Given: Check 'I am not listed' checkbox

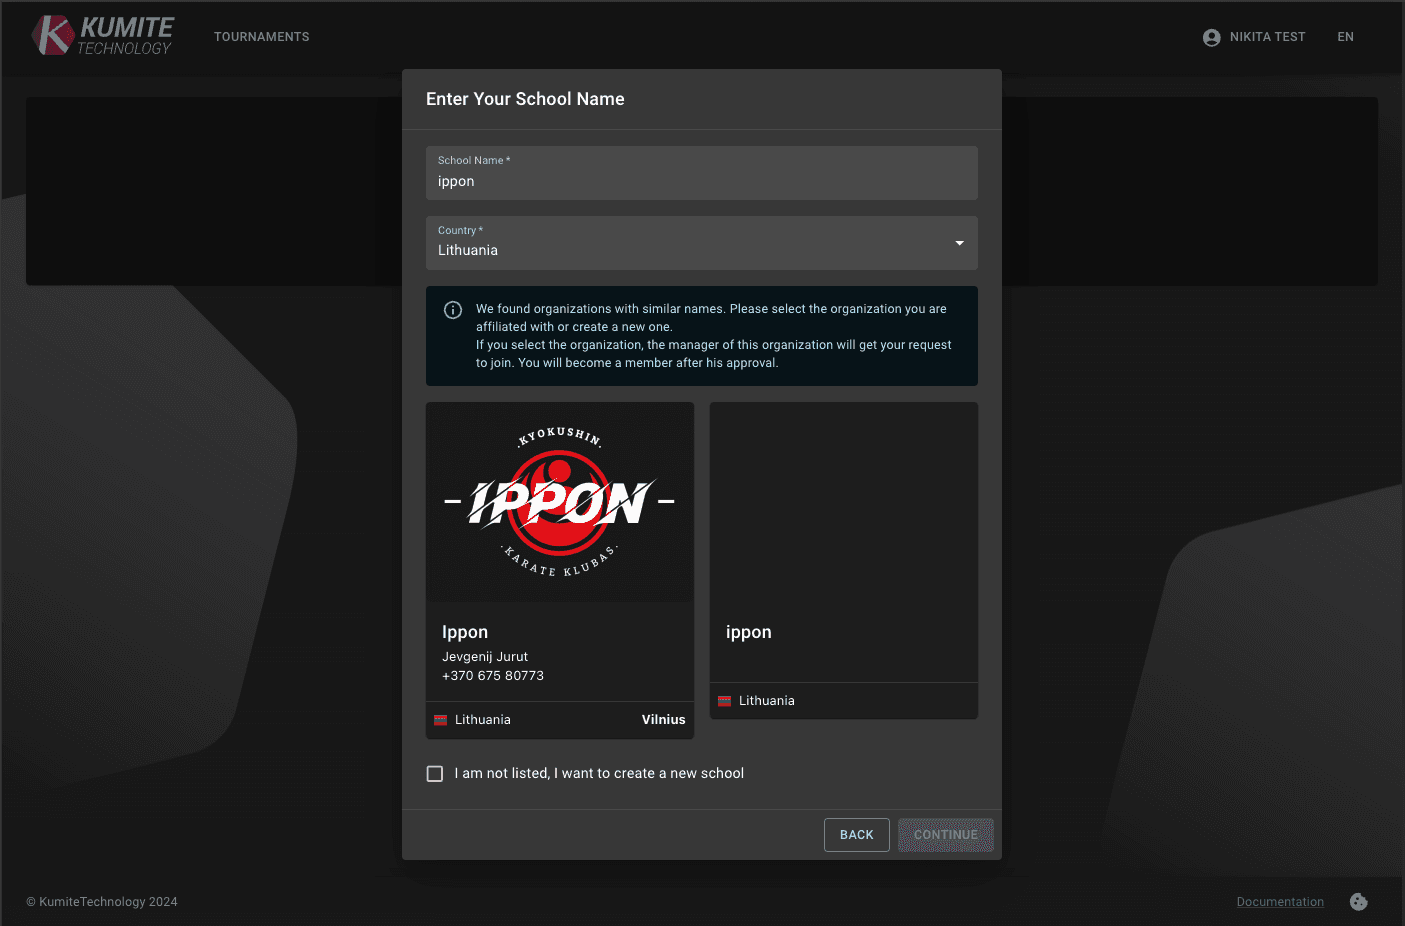Looking at the screenshot, I should click(435, 774).
